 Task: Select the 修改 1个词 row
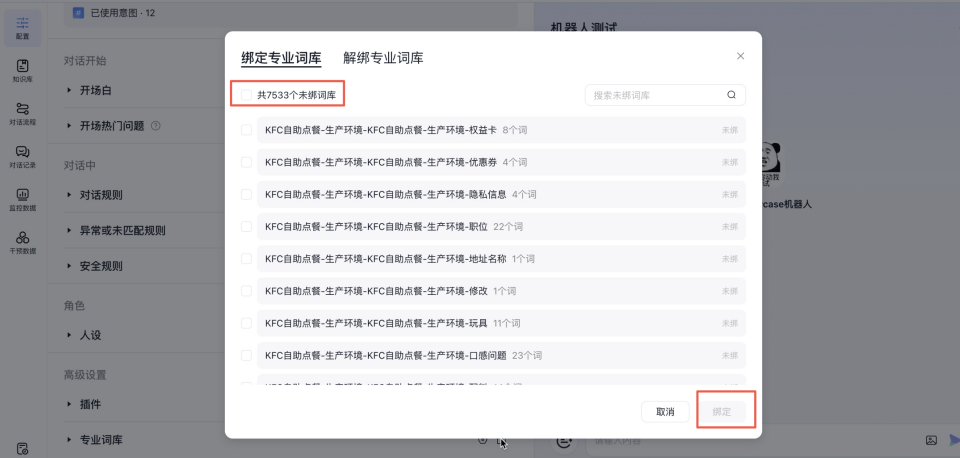tap(501, 291)
